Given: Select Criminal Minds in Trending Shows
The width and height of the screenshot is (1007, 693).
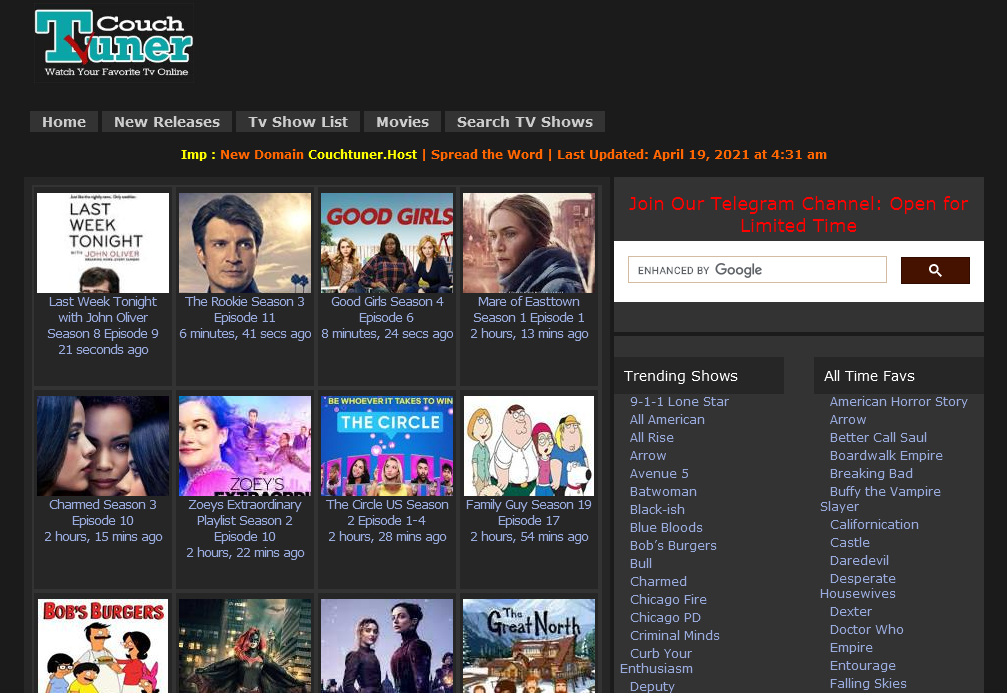Looking at the screenshot, I should (674, 635).
